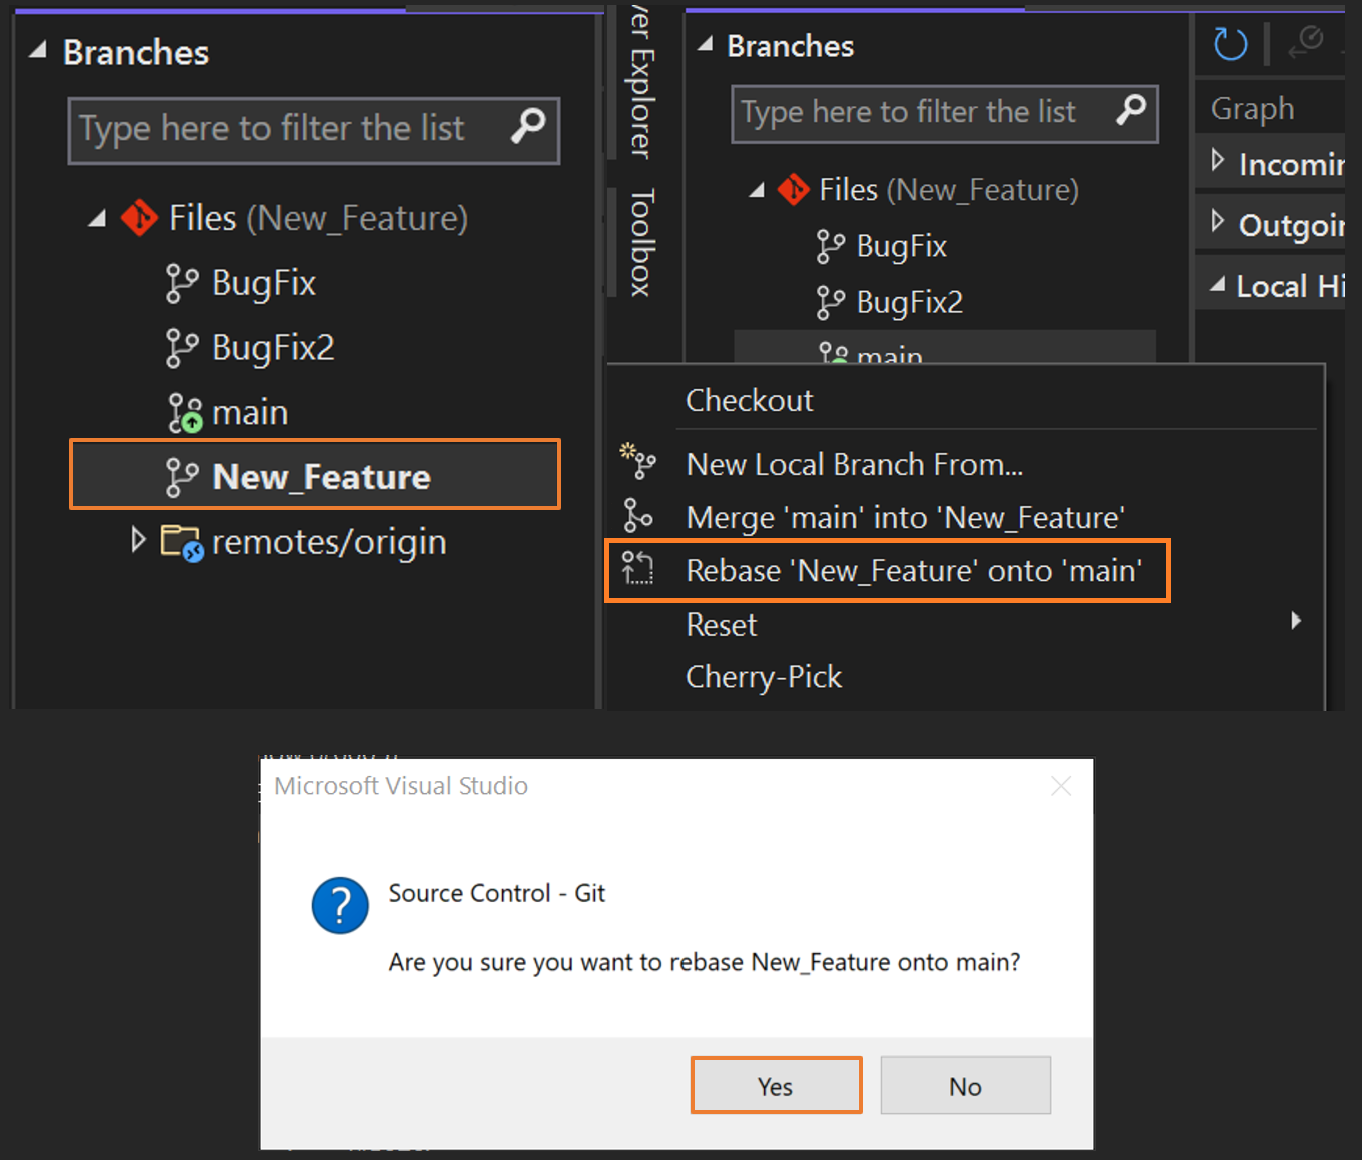Screen dimensions: 1362x1160
Task: Open the Reset submenu arrow
Action: coord(1296,622)
